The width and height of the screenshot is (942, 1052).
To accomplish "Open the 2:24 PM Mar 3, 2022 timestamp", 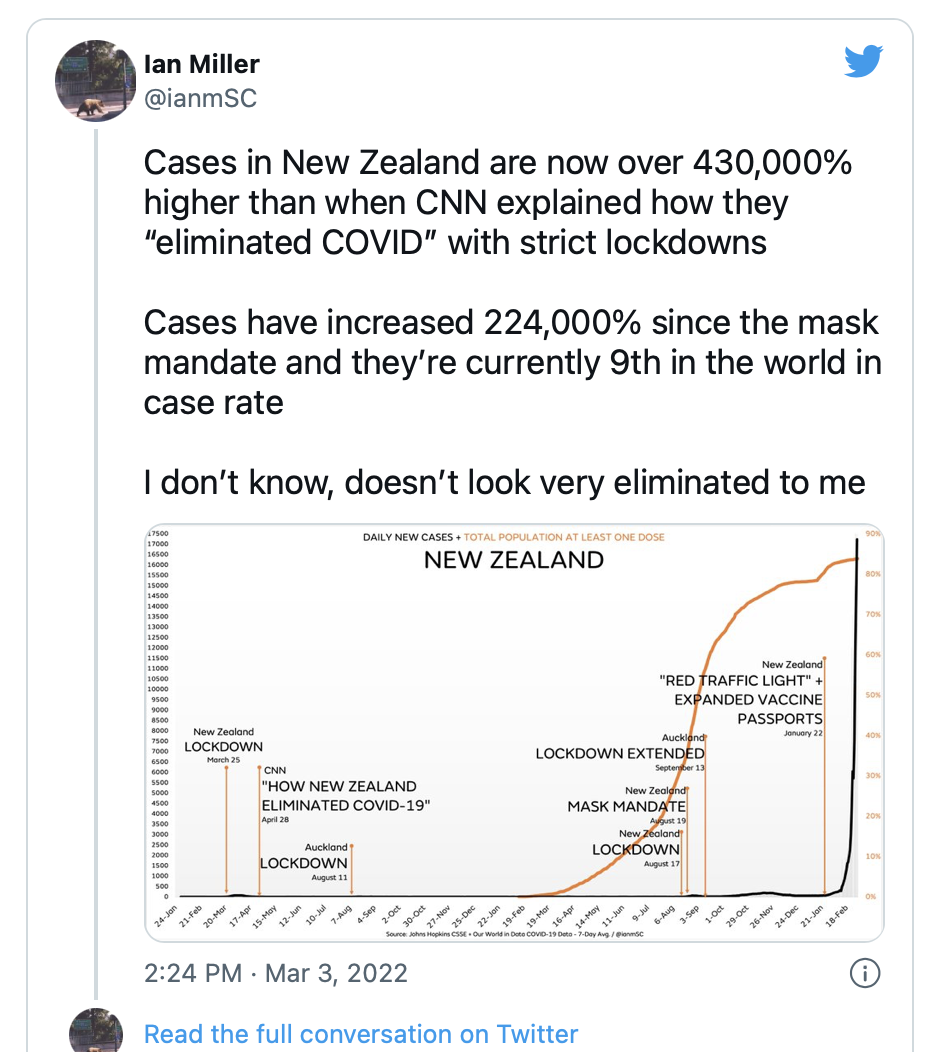I will pos(276,973).
